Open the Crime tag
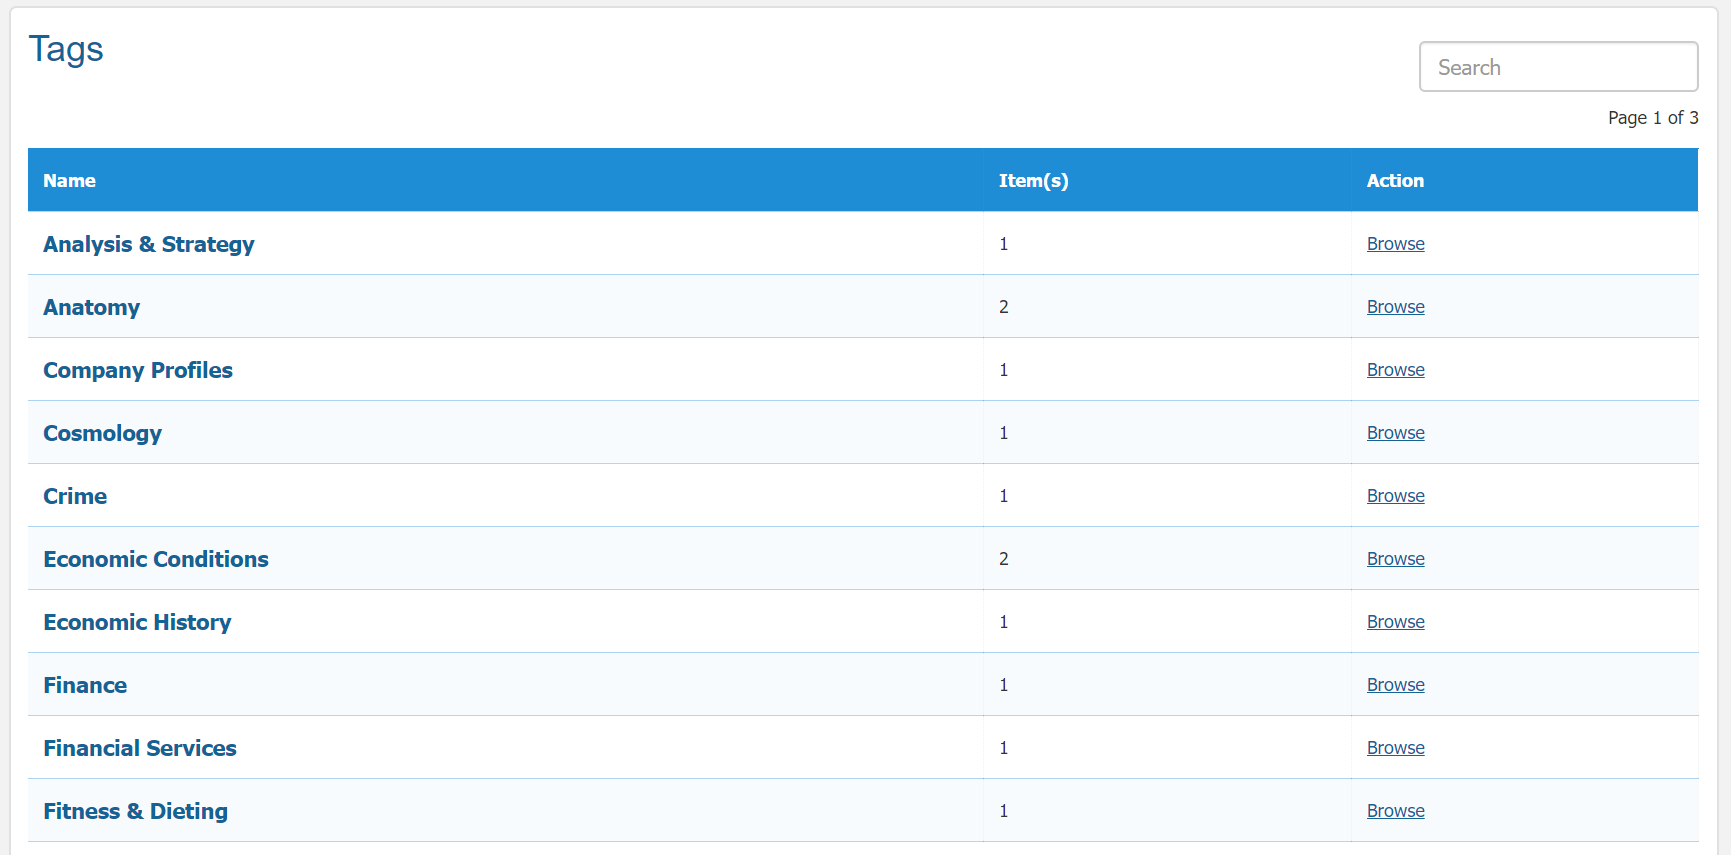The width and height of the screenshot is (1731, 855). 75,496
